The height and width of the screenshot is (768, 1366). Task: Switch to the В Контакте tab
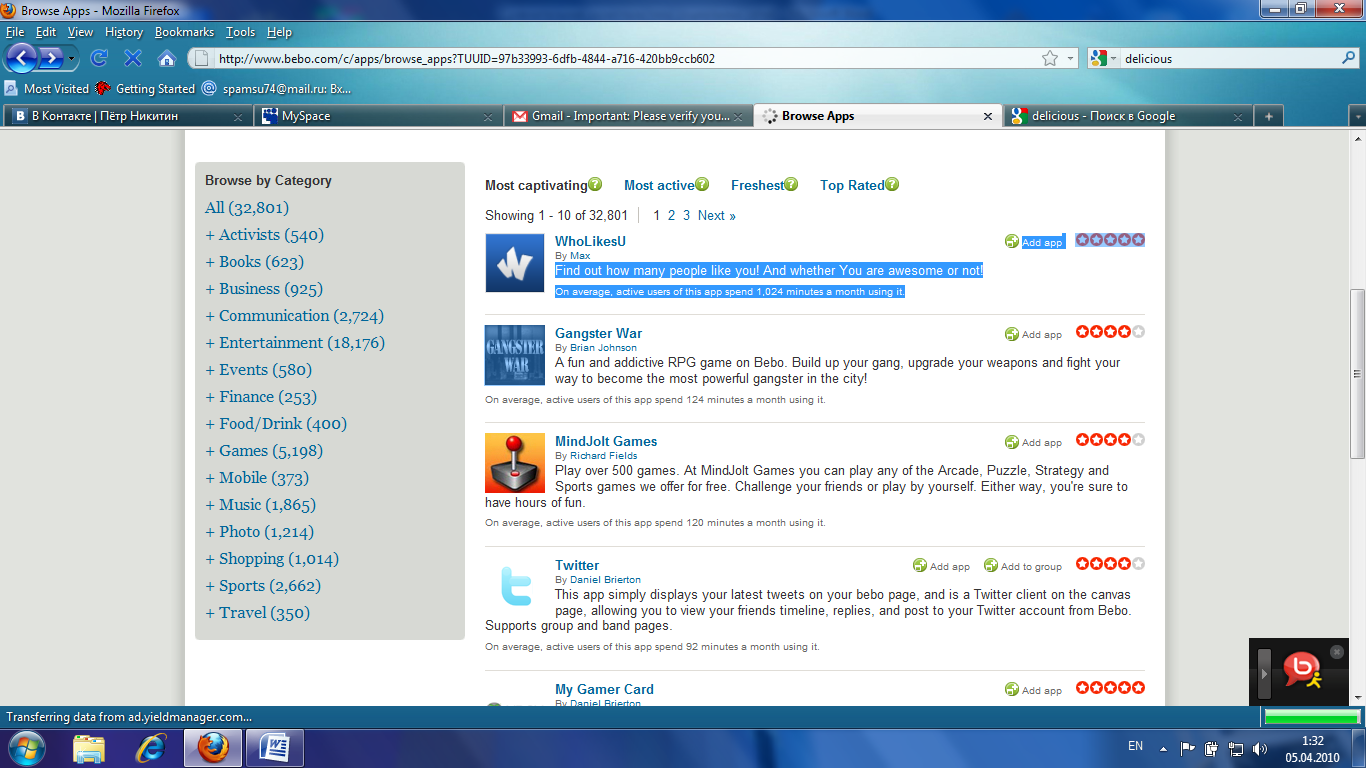coord(127,116)
